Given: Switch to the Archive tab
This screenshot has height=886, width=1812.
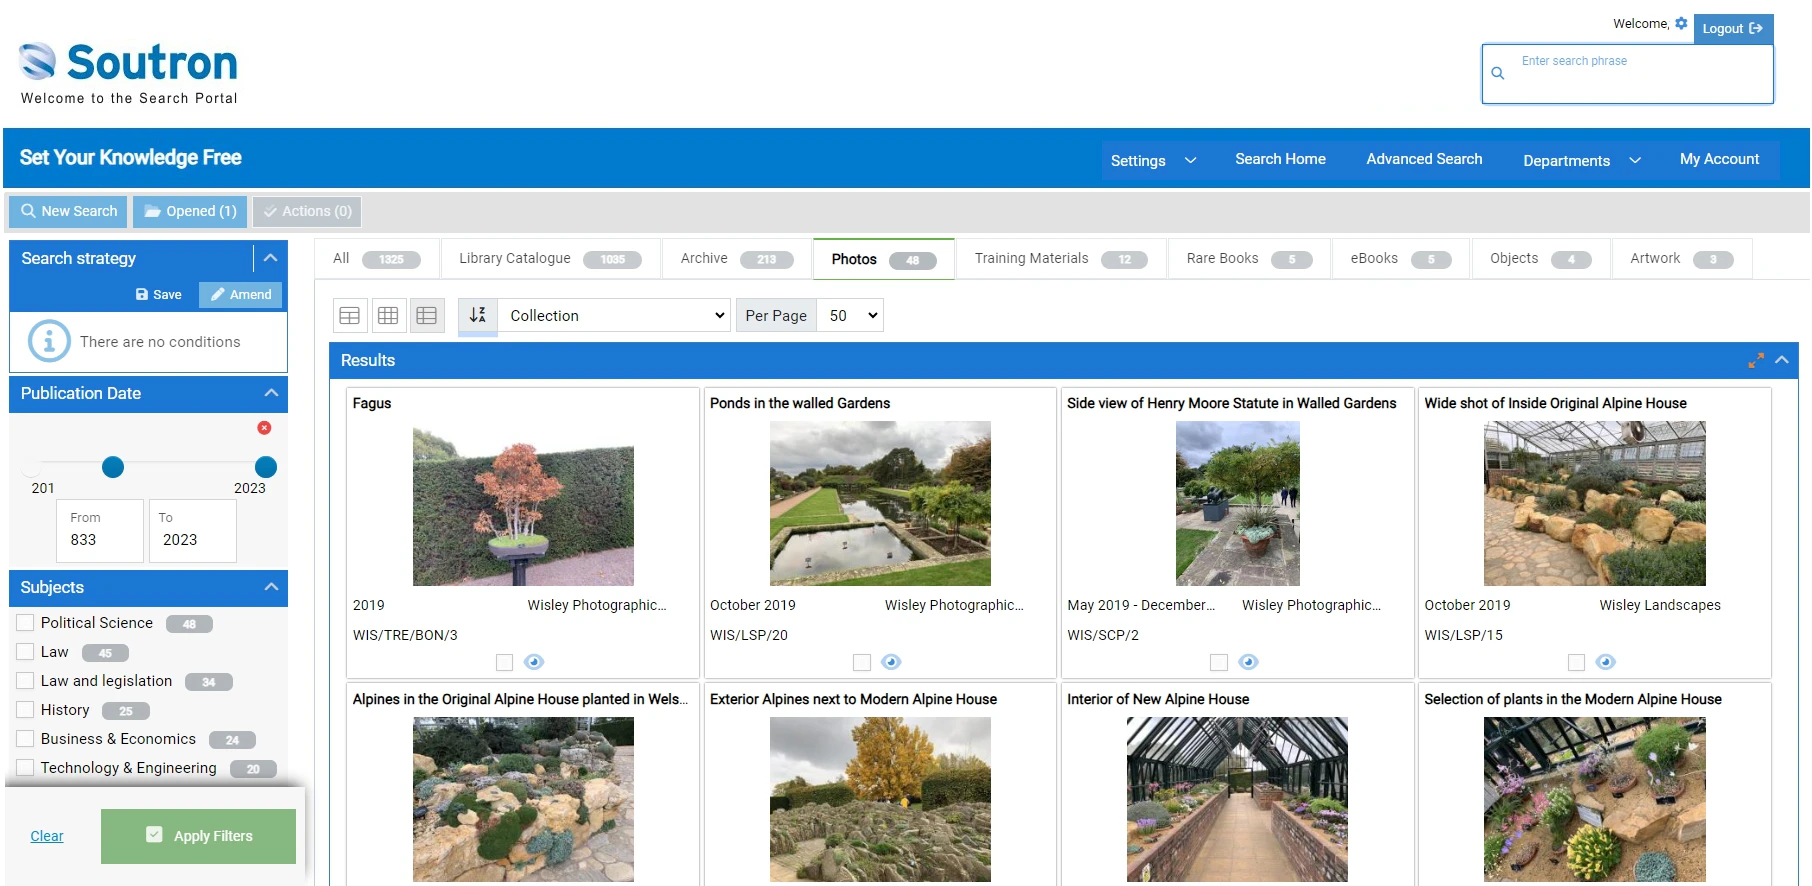Looking at the screenshot, I should pyautogui.click(x=737, y=259).
